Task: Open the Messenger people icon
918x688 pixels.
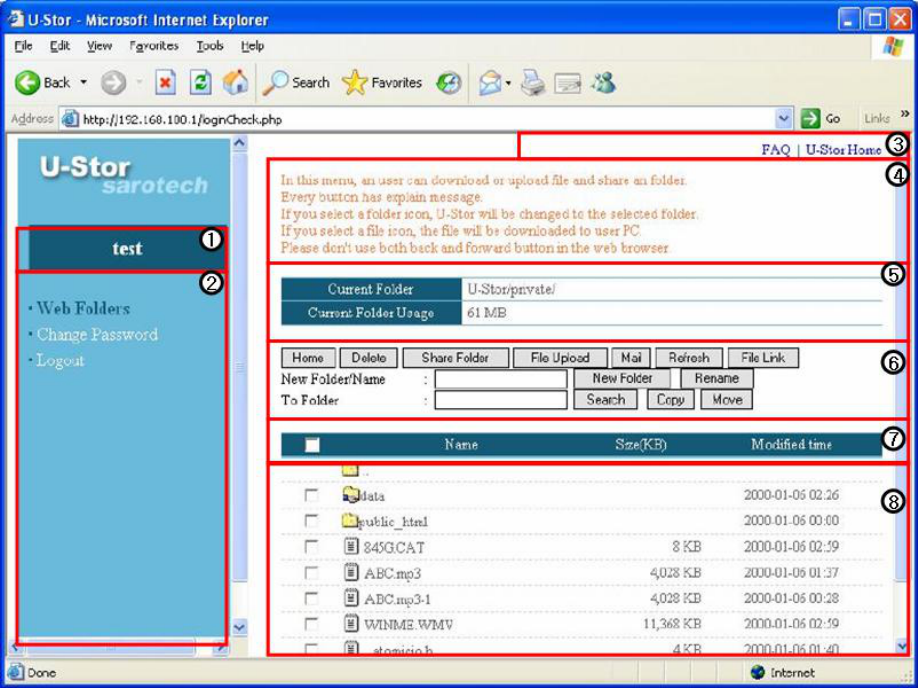Action: (x=603, y=83)
